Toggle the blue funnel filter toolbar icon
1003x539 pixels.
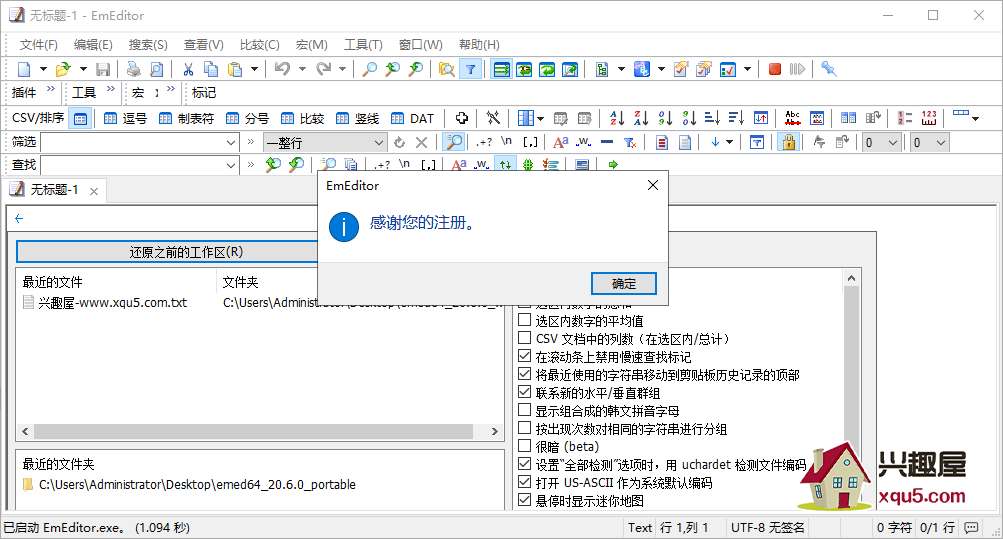(x=471, y=69)
